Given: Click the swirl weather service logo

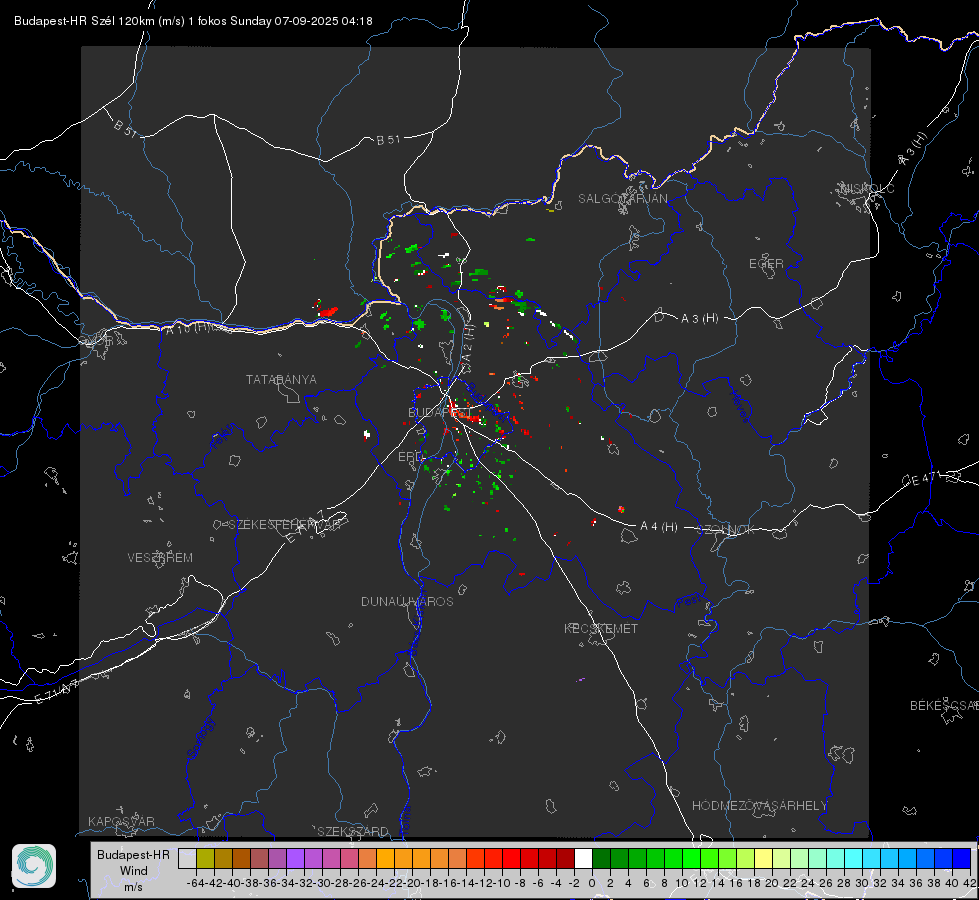Looking at the screenshot, I should pos(34,866).
